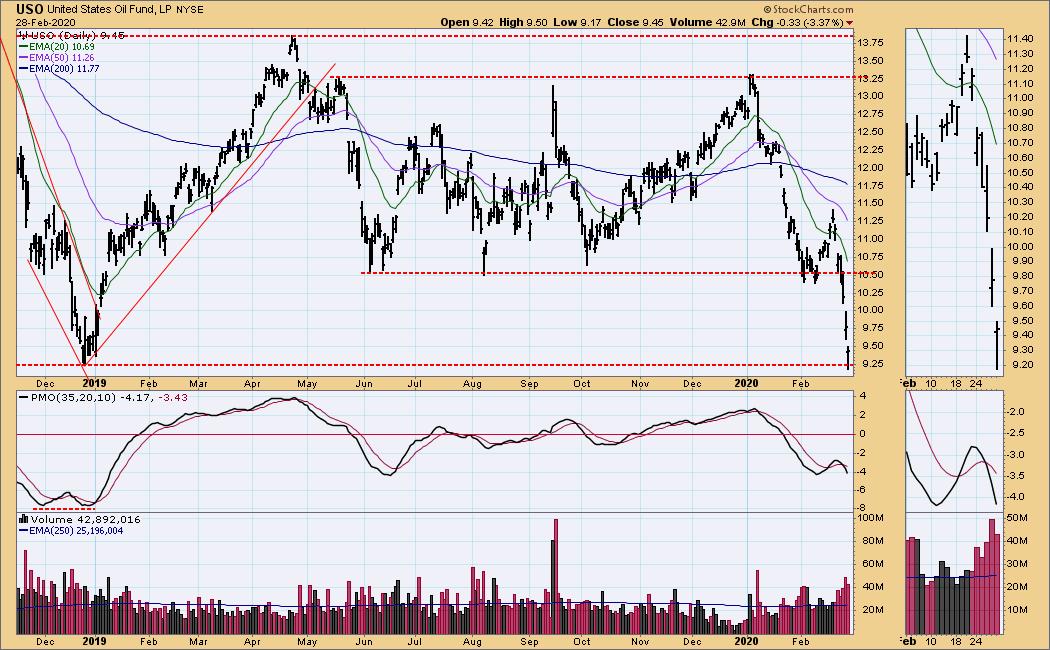
Task: Click the Open 9.42 value
Action: pos(467,22)
